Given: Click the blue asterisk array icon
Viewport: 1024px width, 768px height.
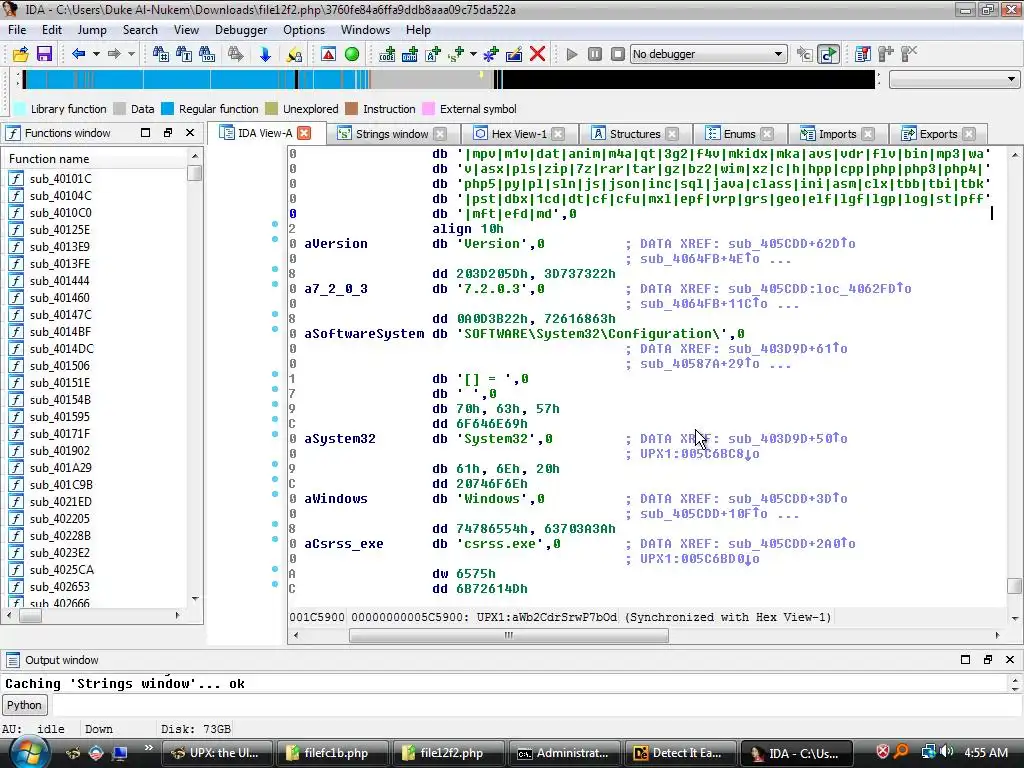Looking at the screenshot, I should click(x=490, y=54).
